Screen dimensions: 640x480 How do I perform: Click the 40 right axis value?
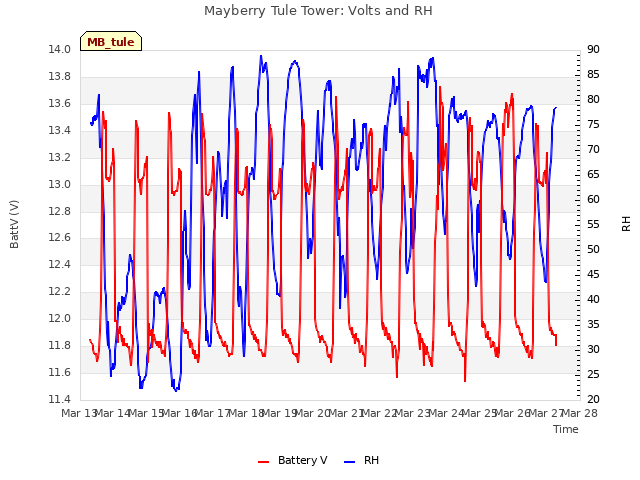(x=593, y=299)
